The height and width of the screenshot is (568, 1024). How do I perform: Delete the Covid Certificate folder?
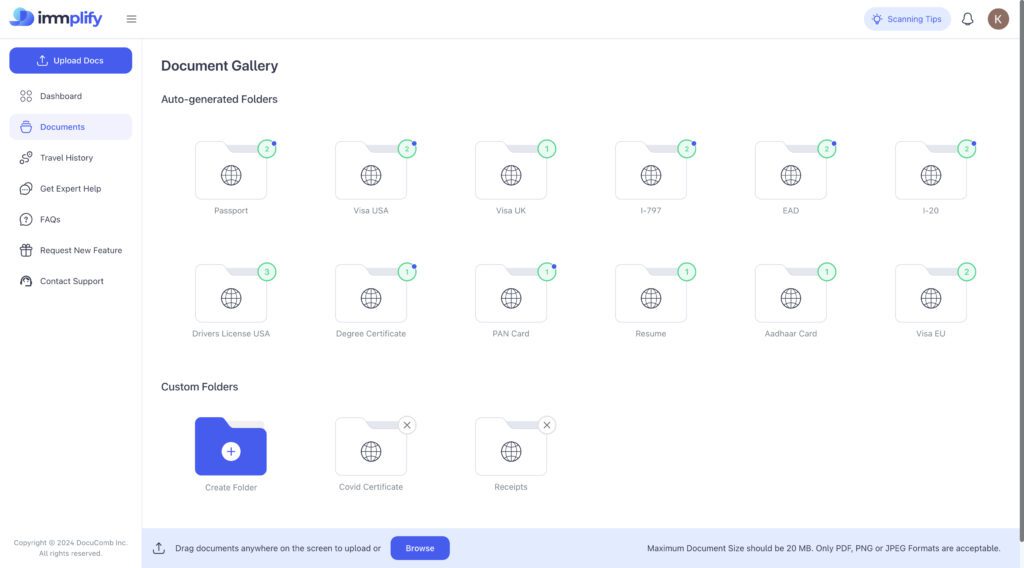(406, 425)
